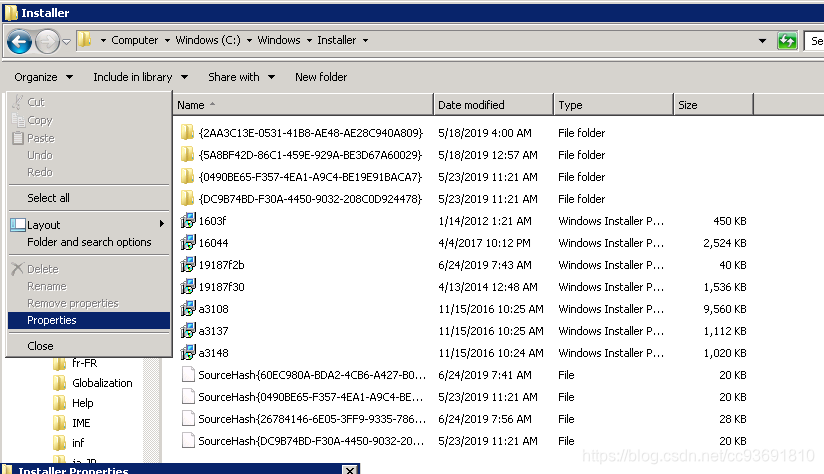Select file icon for SourceHash{60EC980A...}
This screenshot has width=824, height=474.
(188, 375)
